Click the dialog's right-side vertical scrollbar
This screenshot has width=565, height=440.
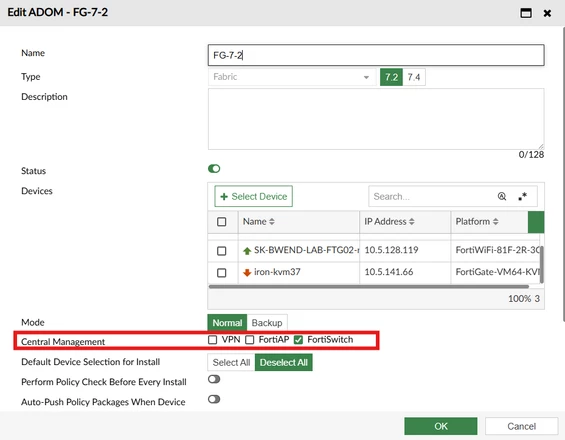(563, 173)
